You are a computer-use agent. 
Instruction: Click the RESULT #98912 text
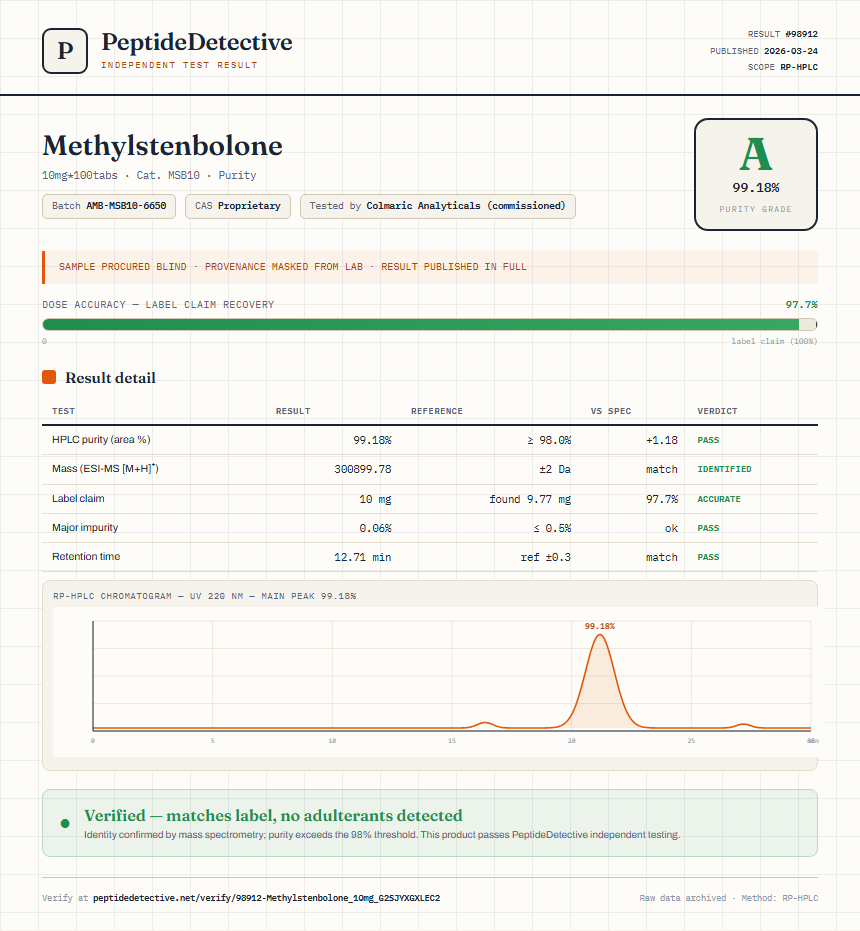click(782, 34)
